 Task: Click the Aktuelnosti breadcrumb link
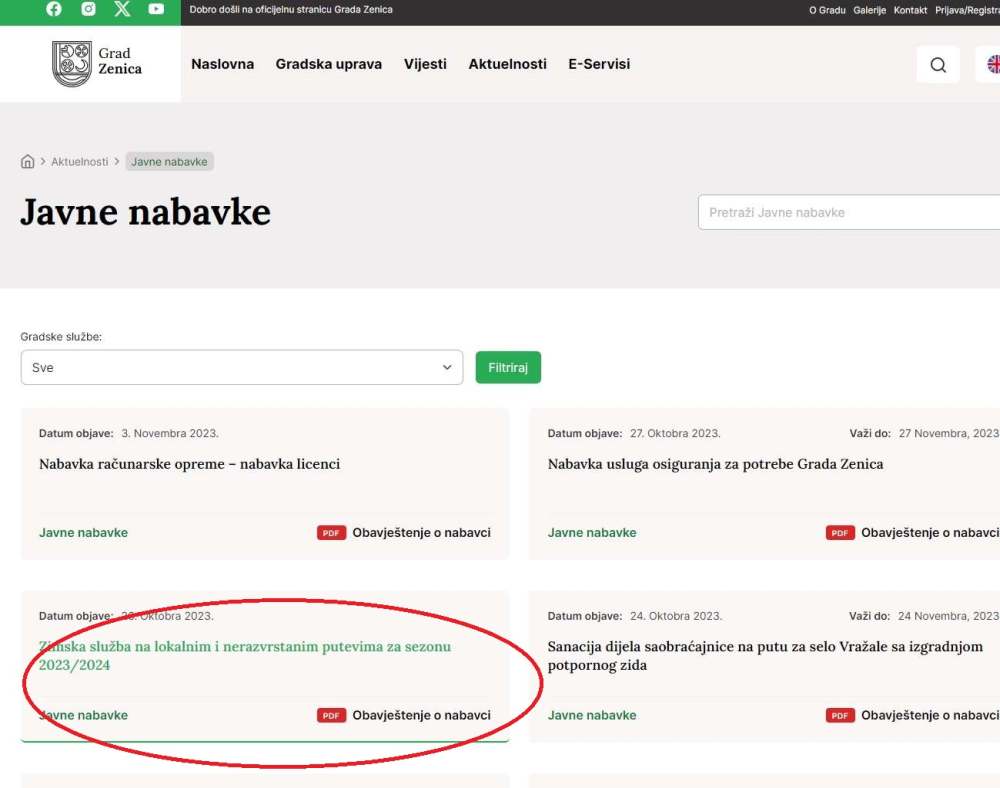pyautogui.click(x=80, y=162)
